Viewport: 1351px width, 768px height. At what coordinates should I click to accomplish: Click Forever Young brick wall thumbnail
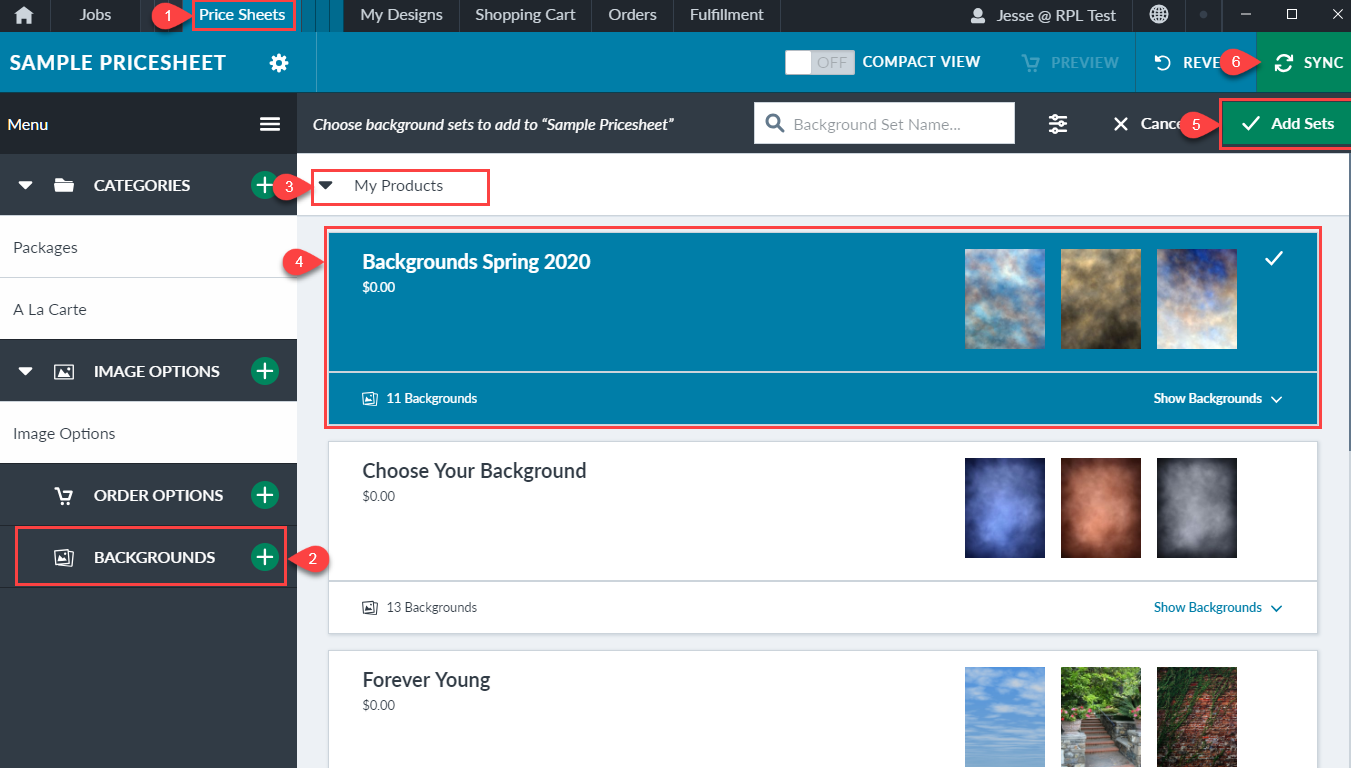coord(1197,717)
